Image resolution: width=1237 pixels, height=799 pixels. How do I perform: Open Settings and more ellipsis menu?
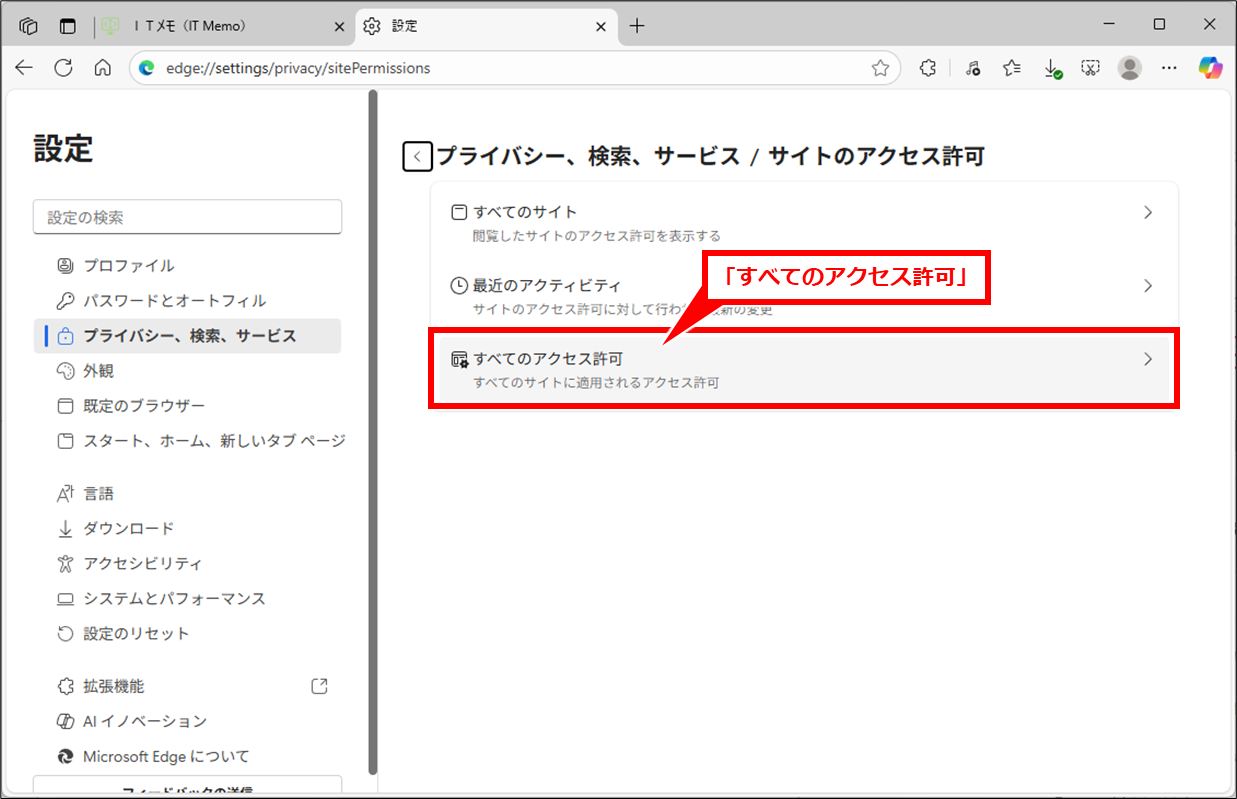[1169, 68]
